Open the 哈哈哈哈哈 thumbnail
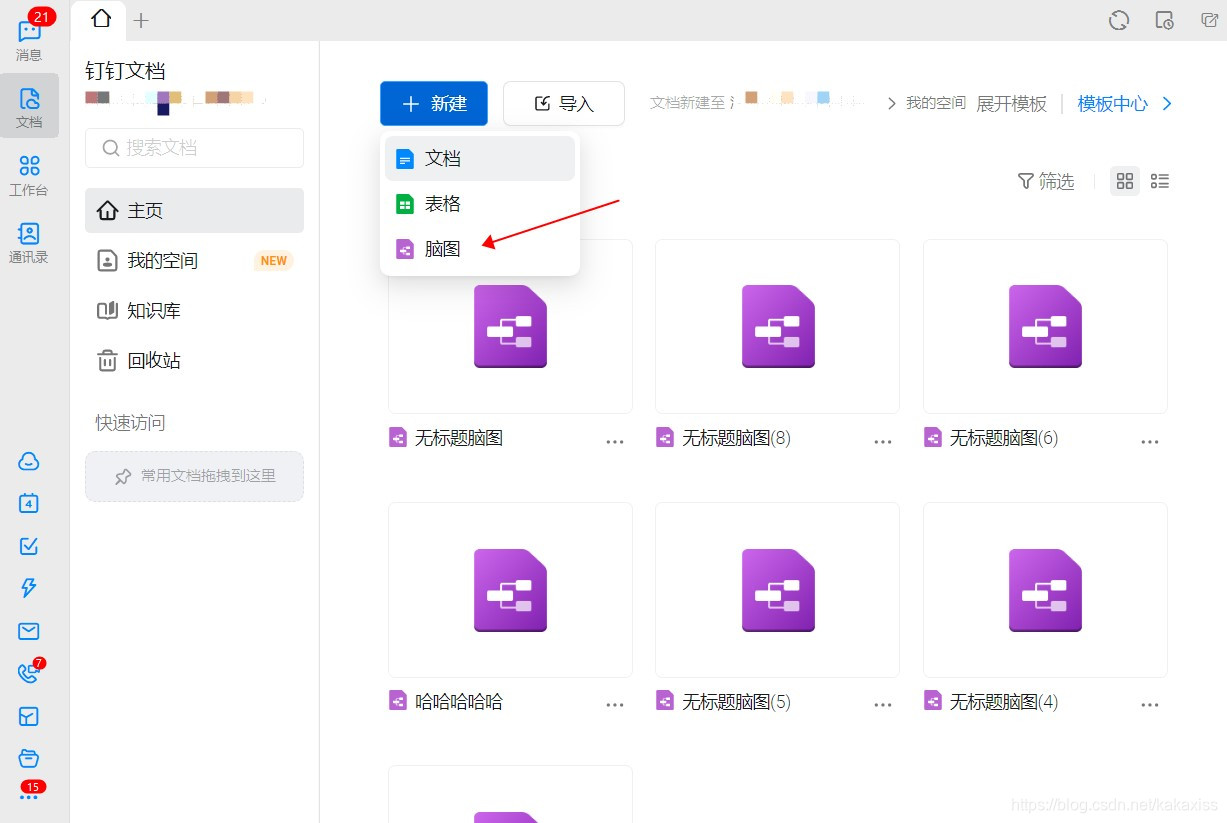This screenshot has height=823, width=1227. 510,590
